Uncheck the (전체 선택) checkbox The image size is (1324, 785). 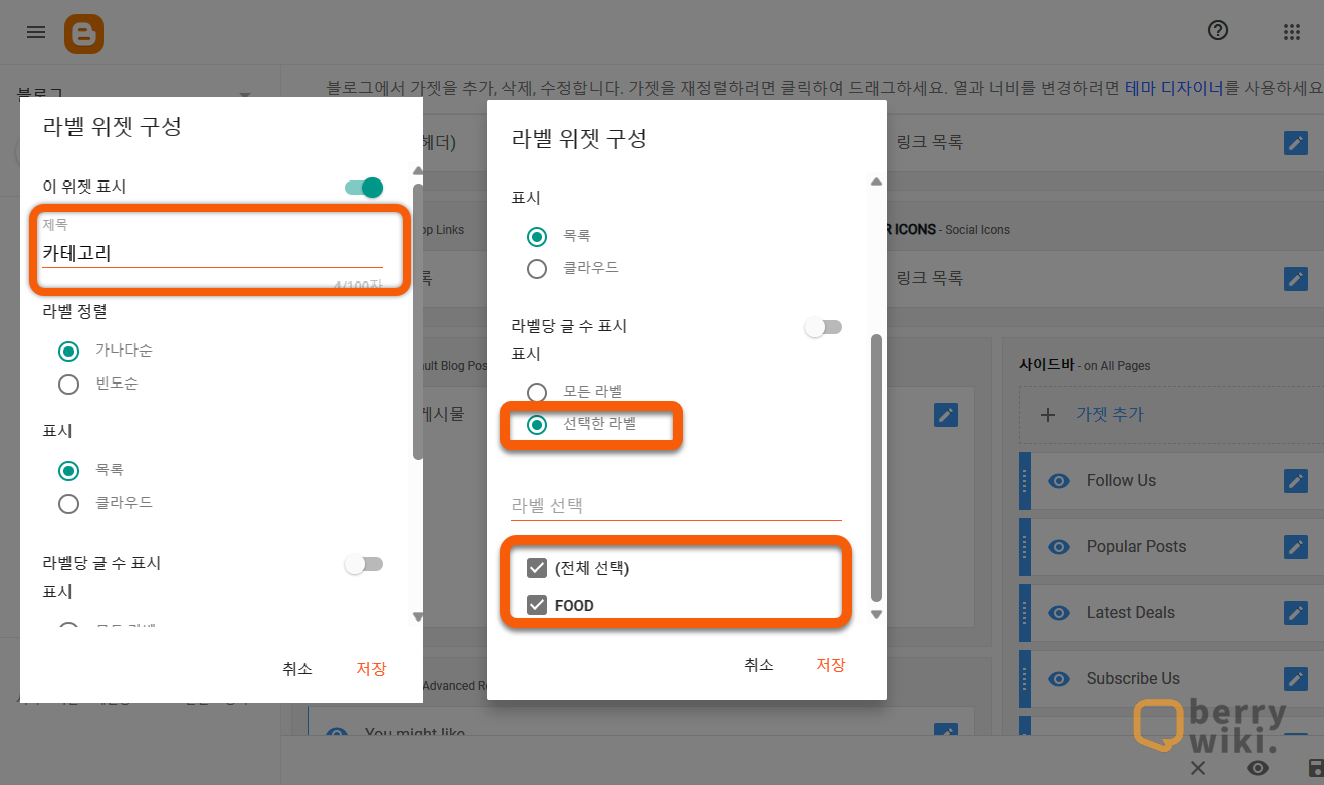click(537, 569)
